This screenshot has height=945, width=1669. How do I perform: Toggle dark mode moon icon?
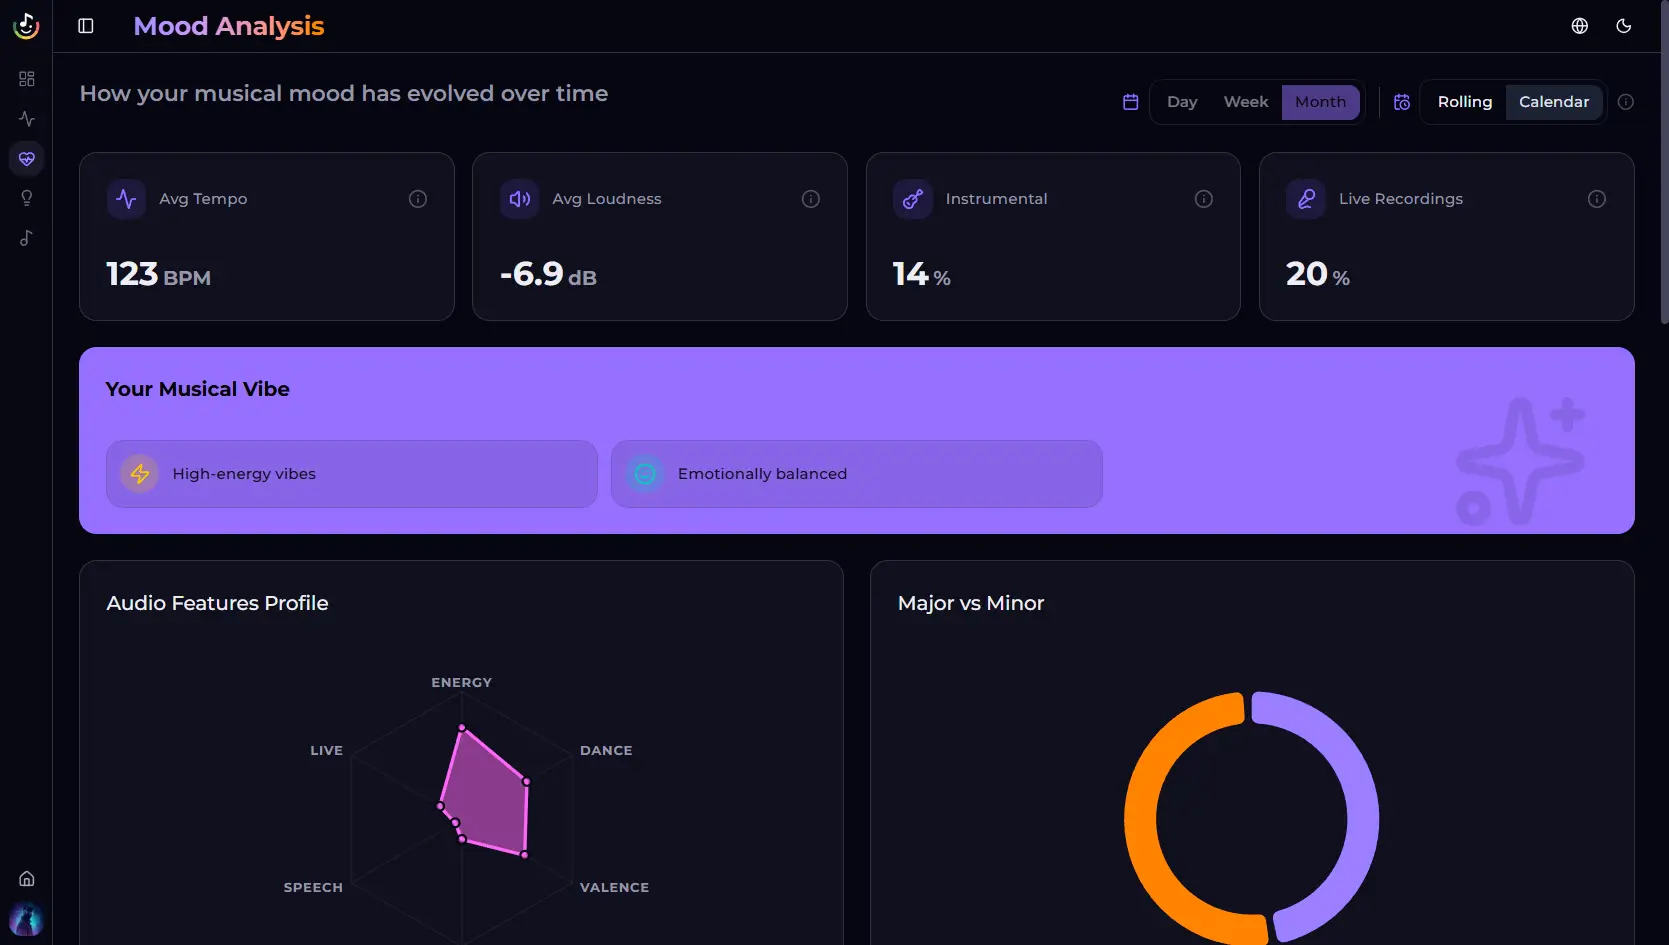[x=1624, y=26]
